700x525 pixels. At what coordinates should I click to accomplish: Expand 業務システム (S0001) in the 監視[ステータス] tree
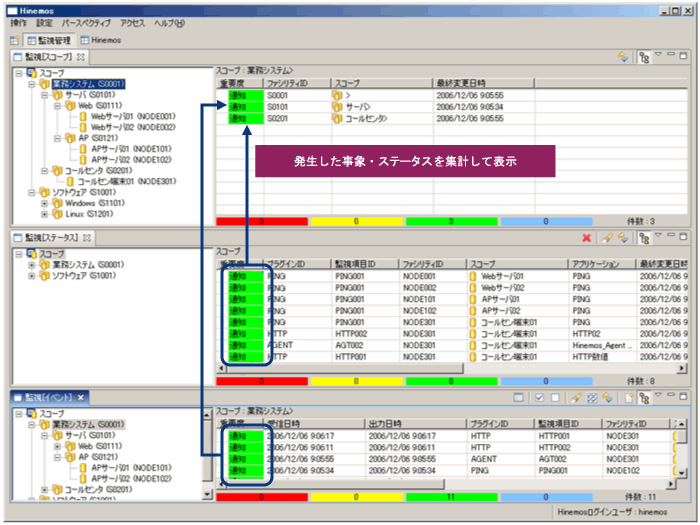pyautogui.click(x=31, y=265)
